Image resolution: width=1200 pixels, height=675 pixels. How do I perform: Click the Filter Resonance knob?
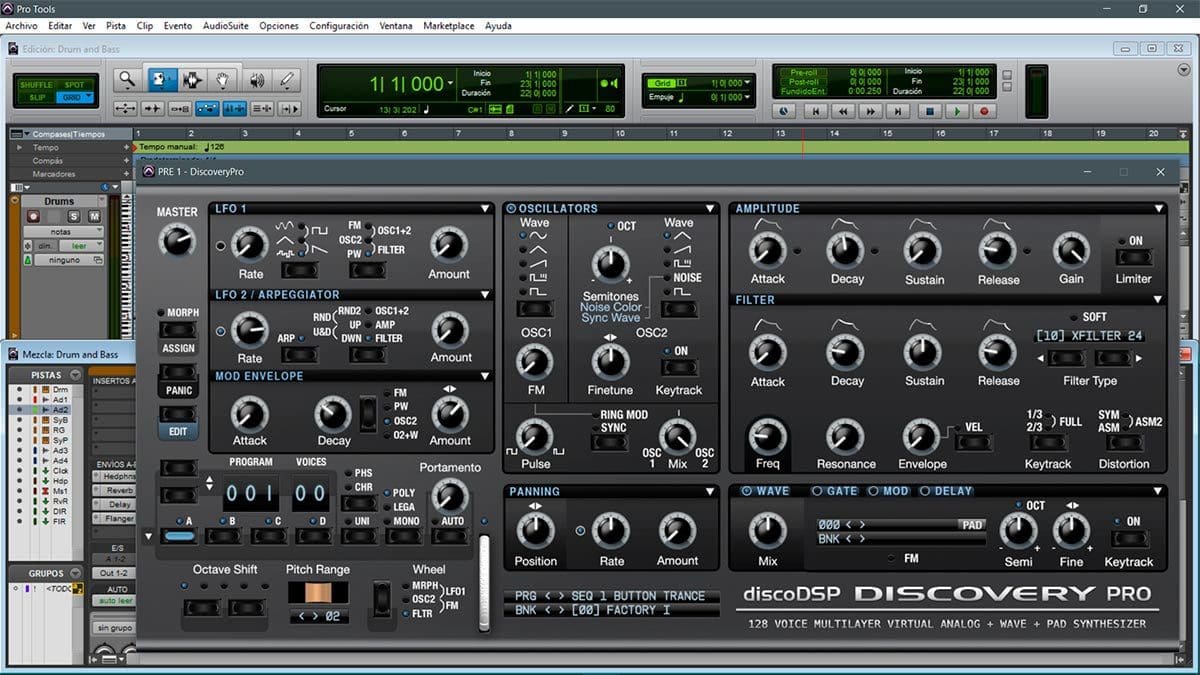[x=845, y=436]
